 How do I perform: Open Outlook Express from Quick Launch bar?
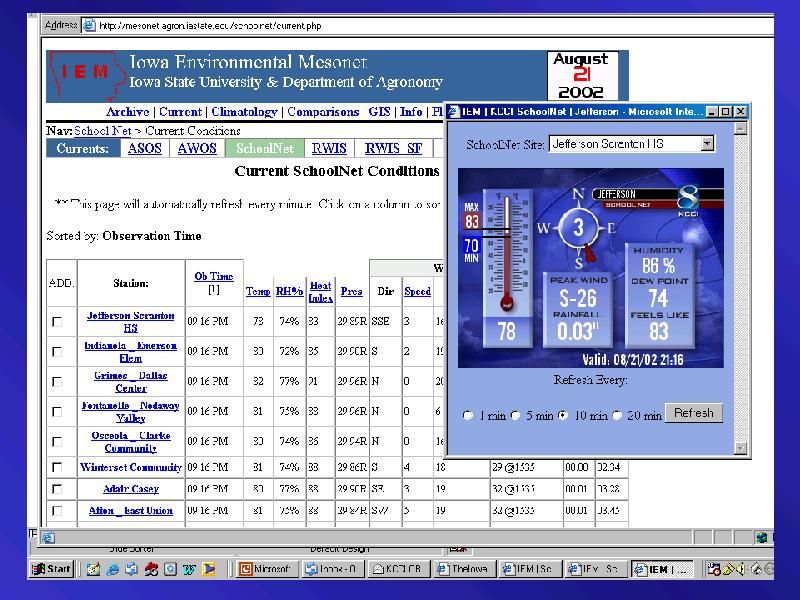pos(132,569)
